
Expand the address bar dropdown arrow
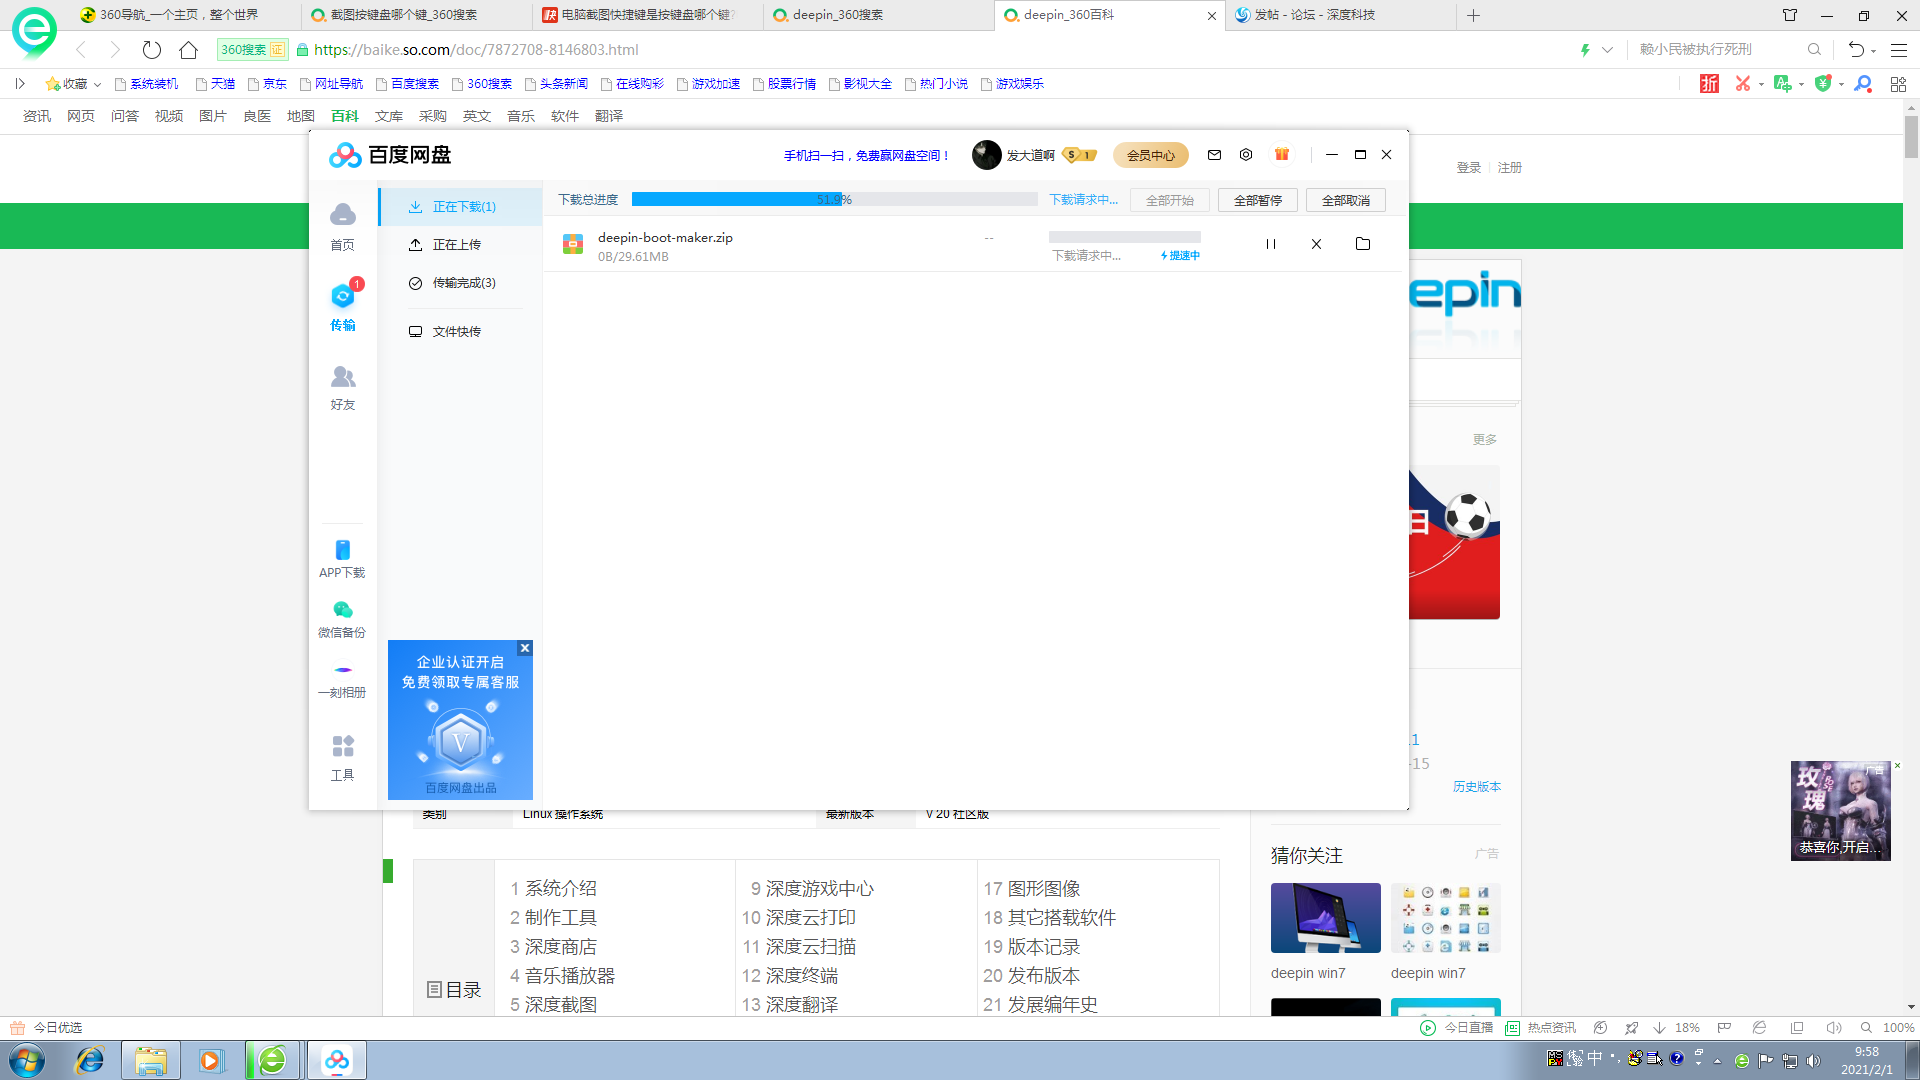(1607, 50)
